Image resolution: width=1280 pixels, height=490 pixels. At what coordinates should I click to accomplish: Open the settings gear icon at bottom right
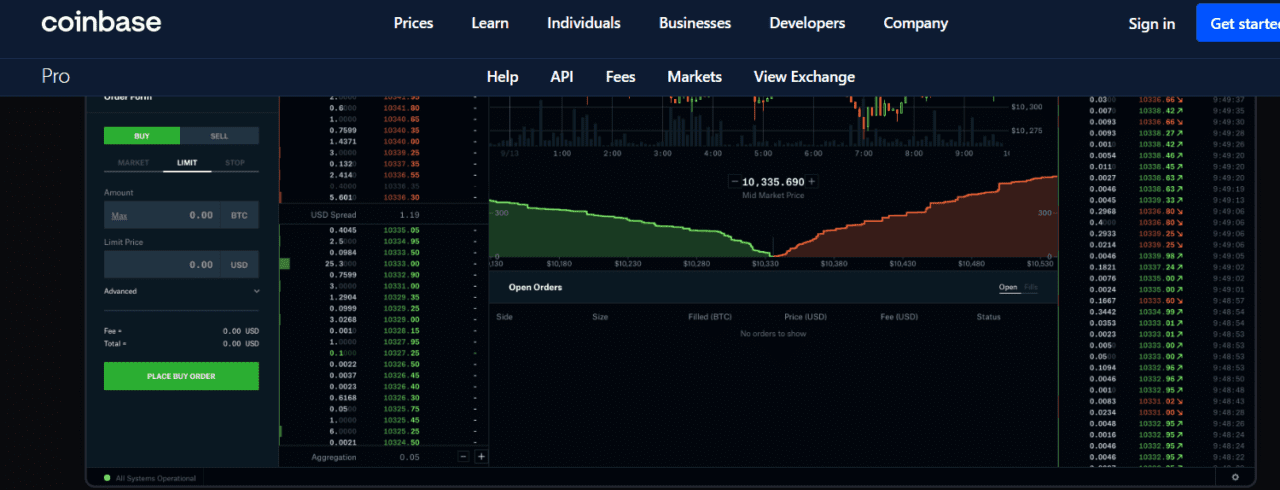[x=1235, y=477]
